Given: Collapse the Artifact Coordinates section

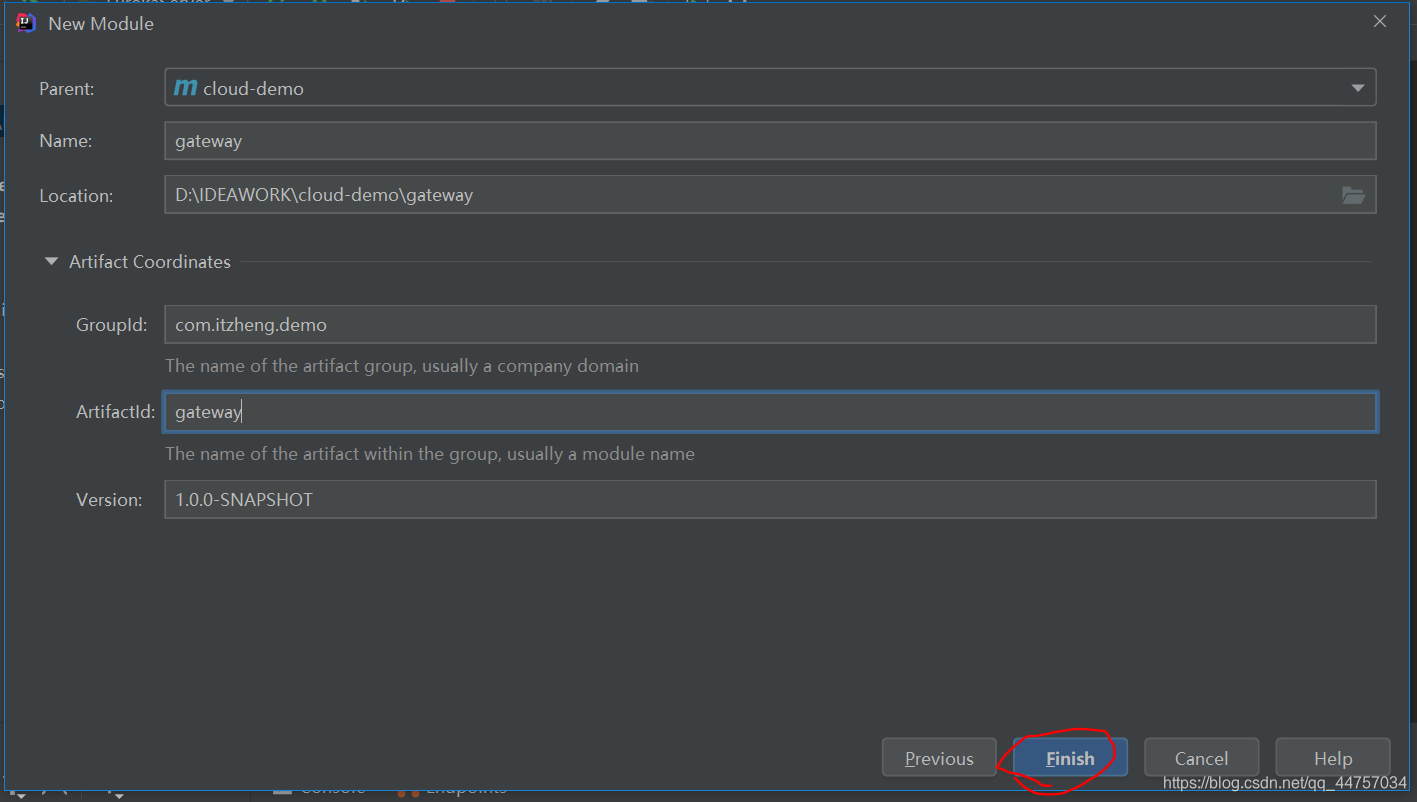Looking at the screenshot, I should [x=51, y=262].
